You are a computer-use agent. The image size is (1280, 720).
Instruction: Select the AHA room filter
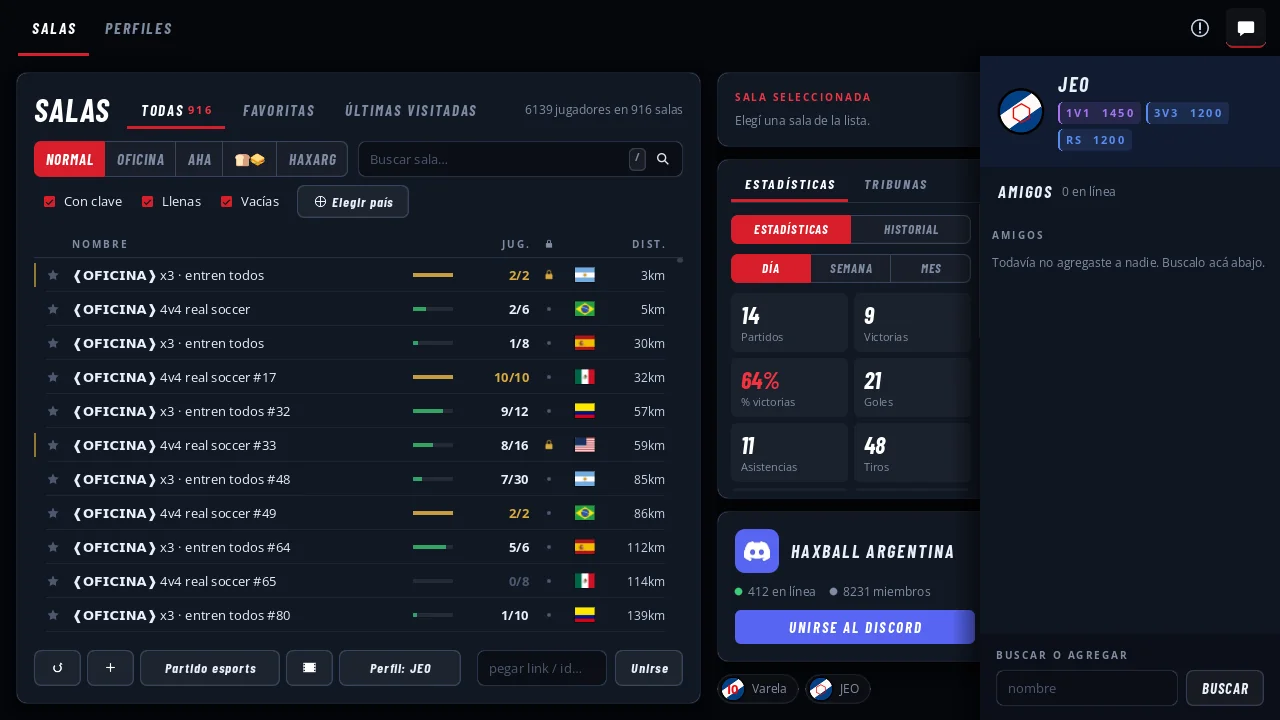click(200, 159)
